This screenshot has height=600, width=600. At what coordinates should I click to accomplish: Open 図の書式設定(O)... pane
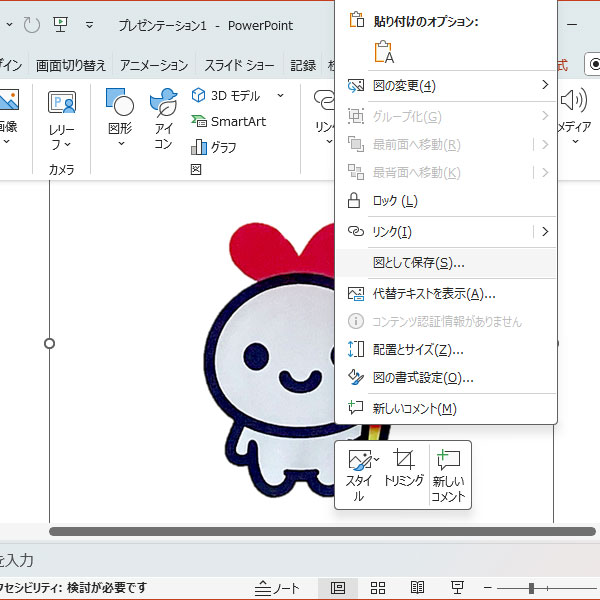click(x=446, y=378)
